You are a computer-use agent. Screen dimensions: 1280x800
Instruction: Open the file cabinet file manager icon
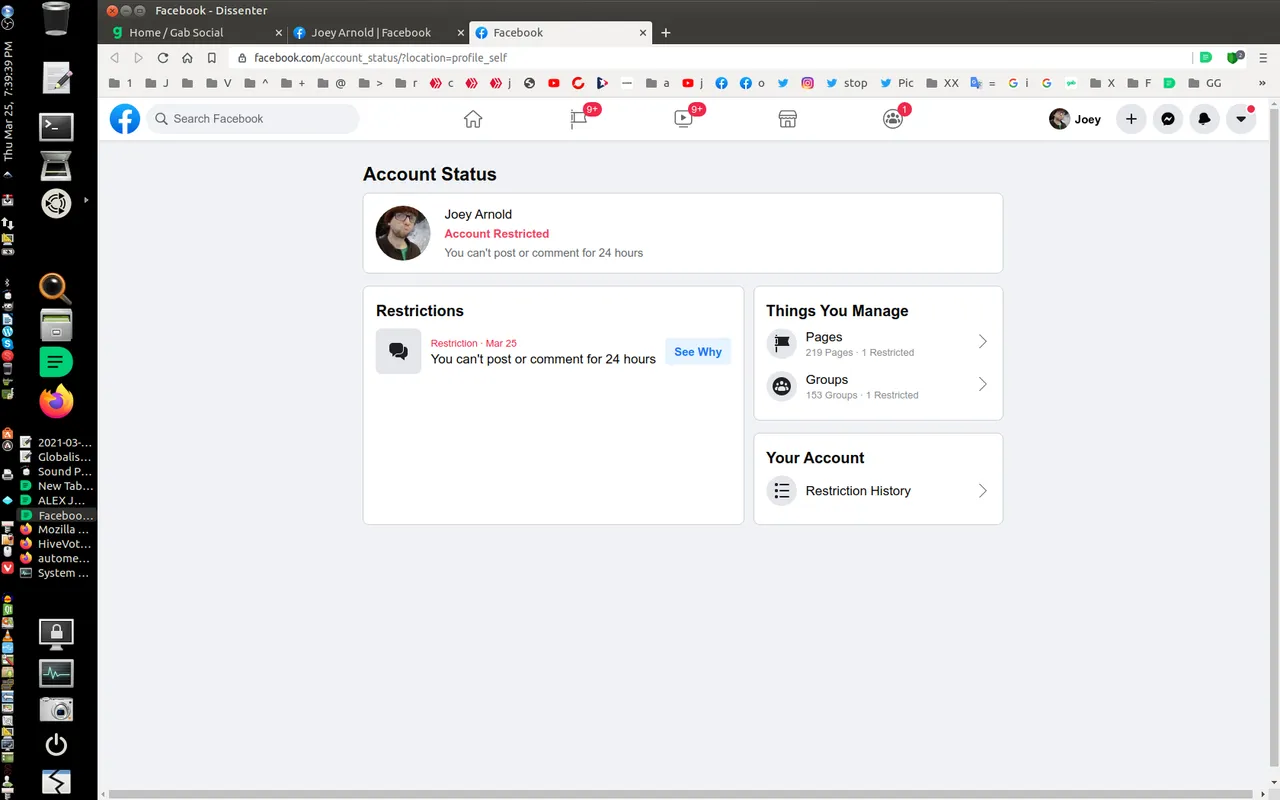point(56,325)
